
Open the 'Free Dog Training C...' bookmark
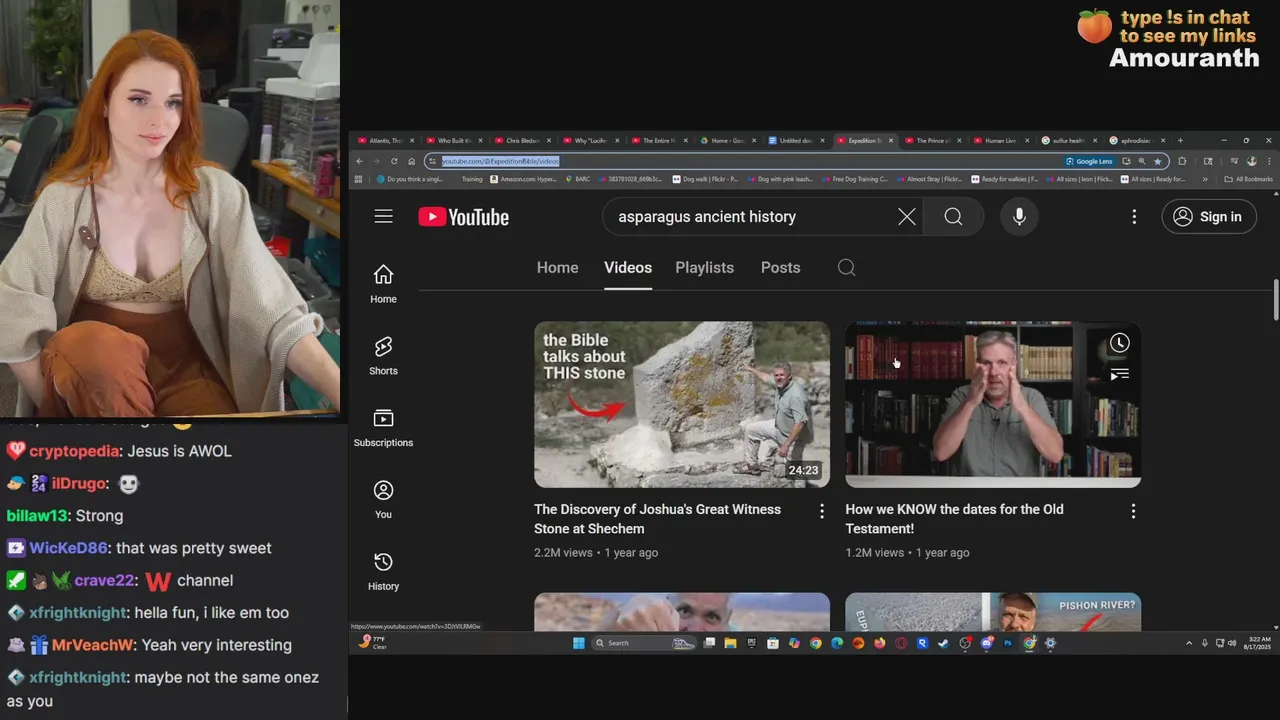[853, 179]
